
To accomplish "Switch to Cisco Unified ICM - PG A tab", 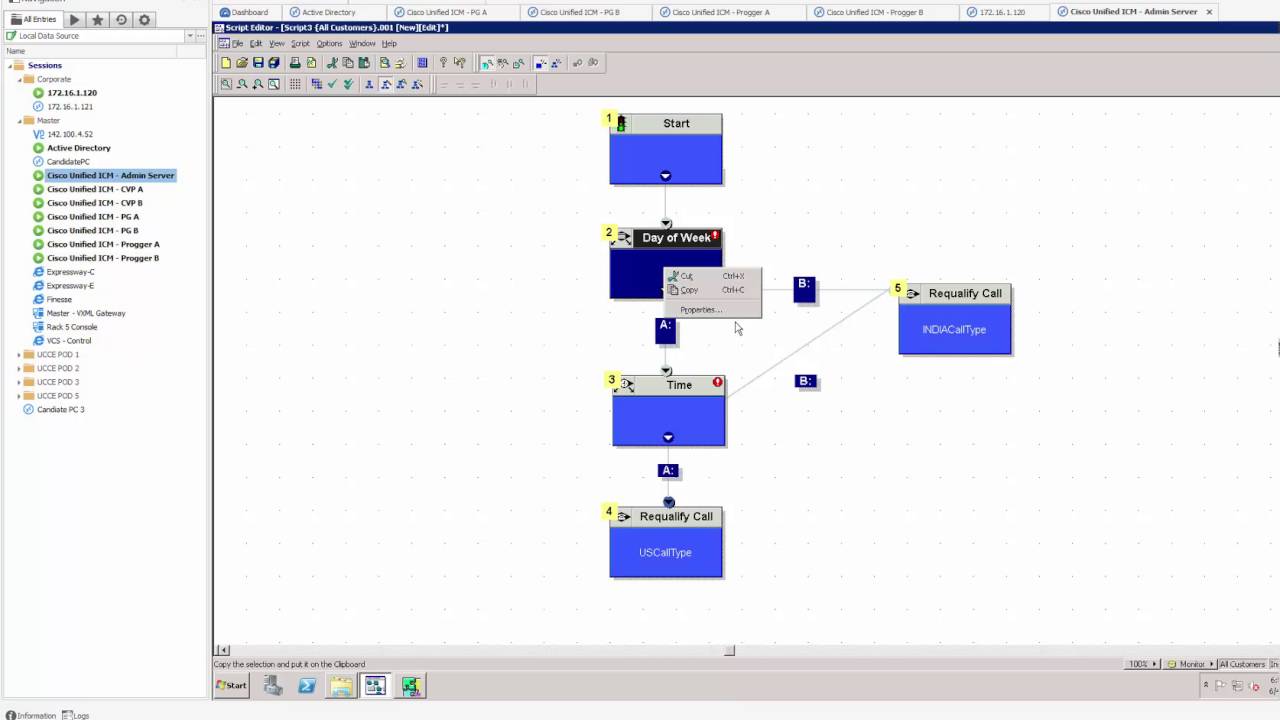I will [446, 12].
